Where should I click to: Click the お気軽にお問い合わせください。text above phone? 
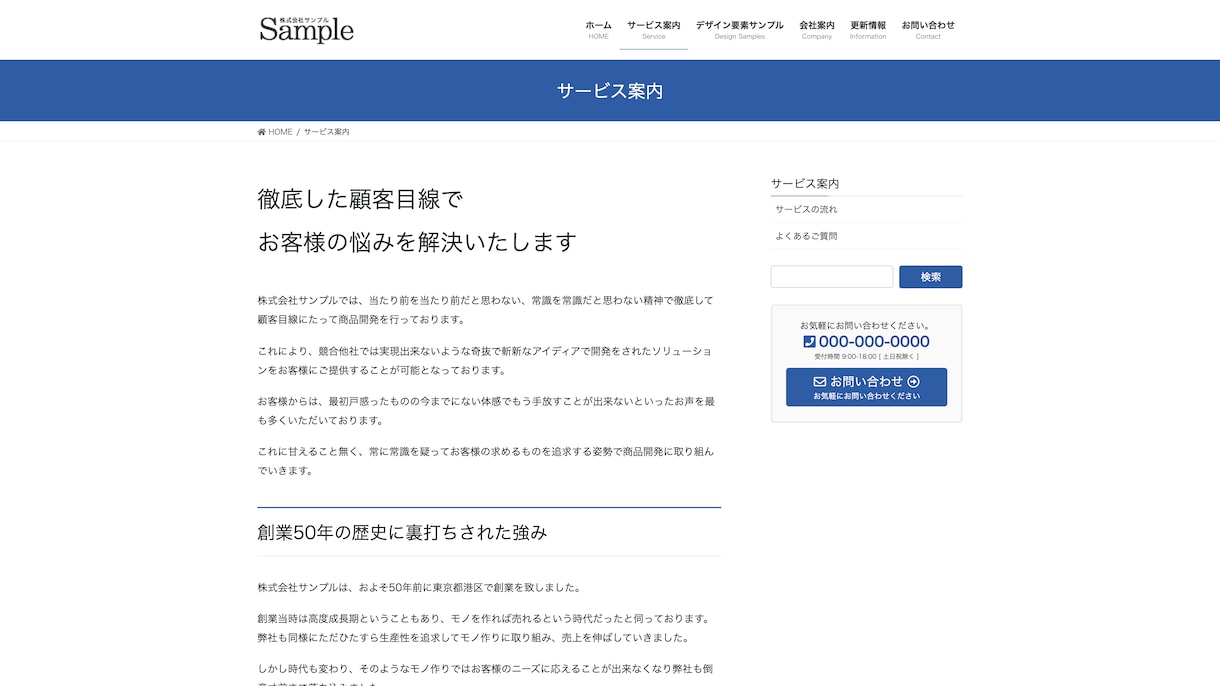pyautogui.click(x=866, y=326)
